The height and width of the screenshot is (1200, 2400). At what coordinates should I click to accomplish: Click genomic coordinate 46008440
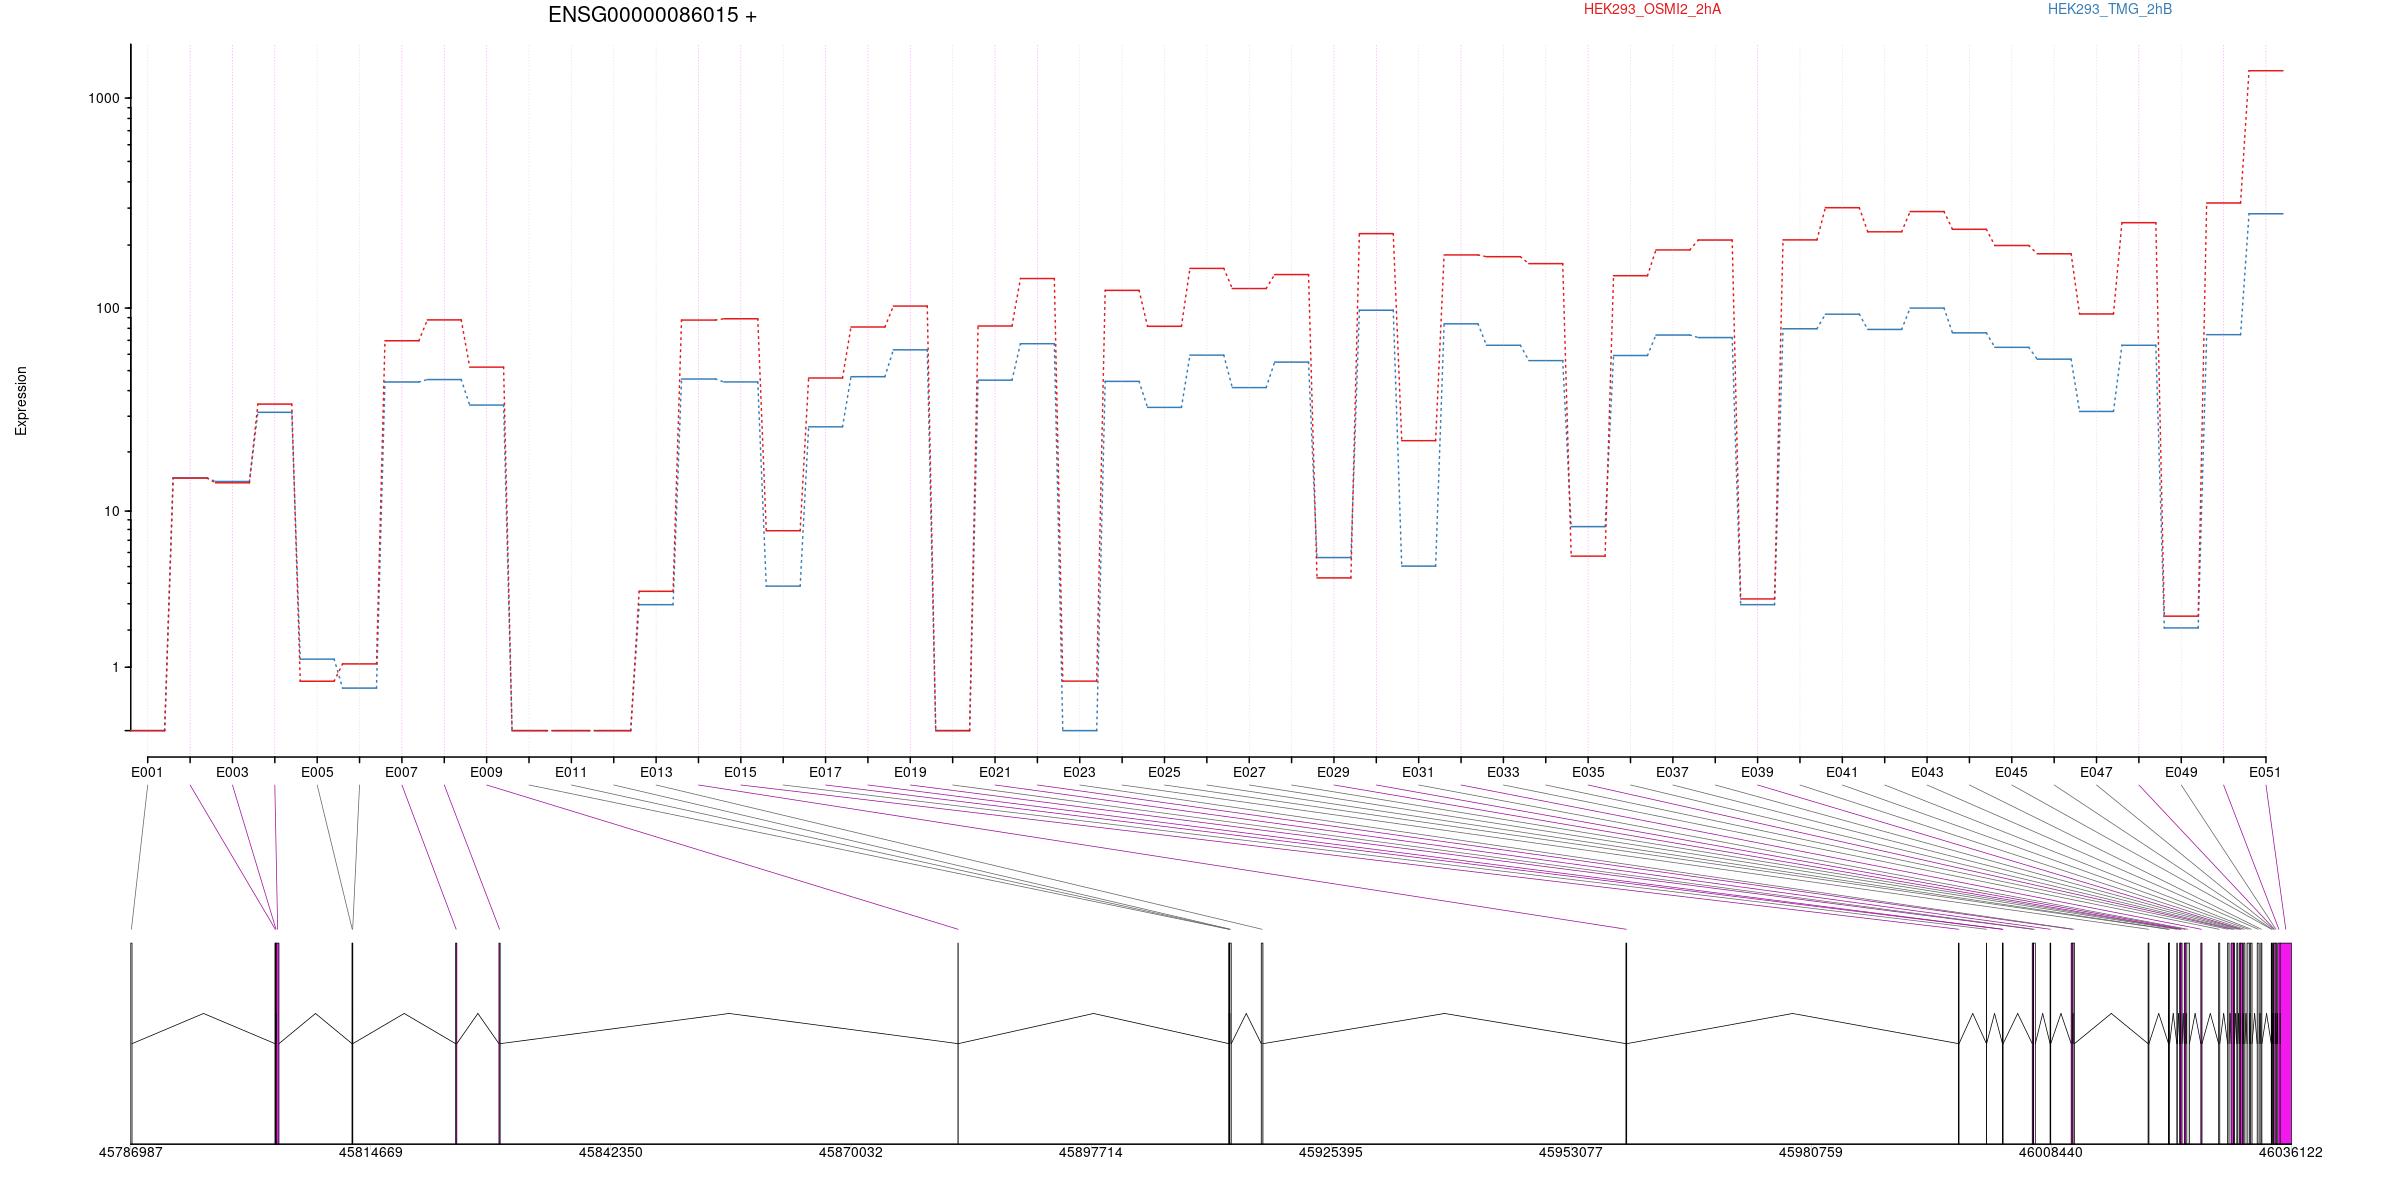(x=2051, y=1152)
